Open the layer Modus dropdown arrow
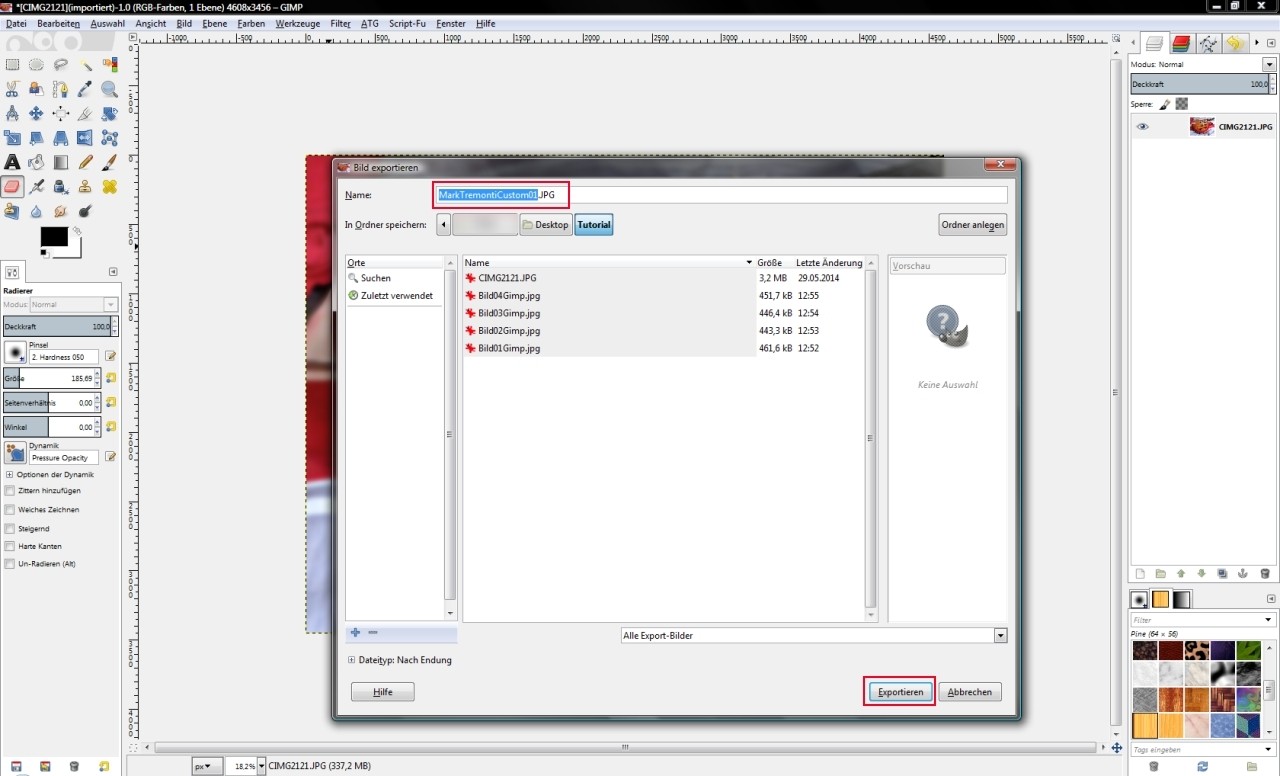This screenshot has height=776, width=1280. point(1269,64)
